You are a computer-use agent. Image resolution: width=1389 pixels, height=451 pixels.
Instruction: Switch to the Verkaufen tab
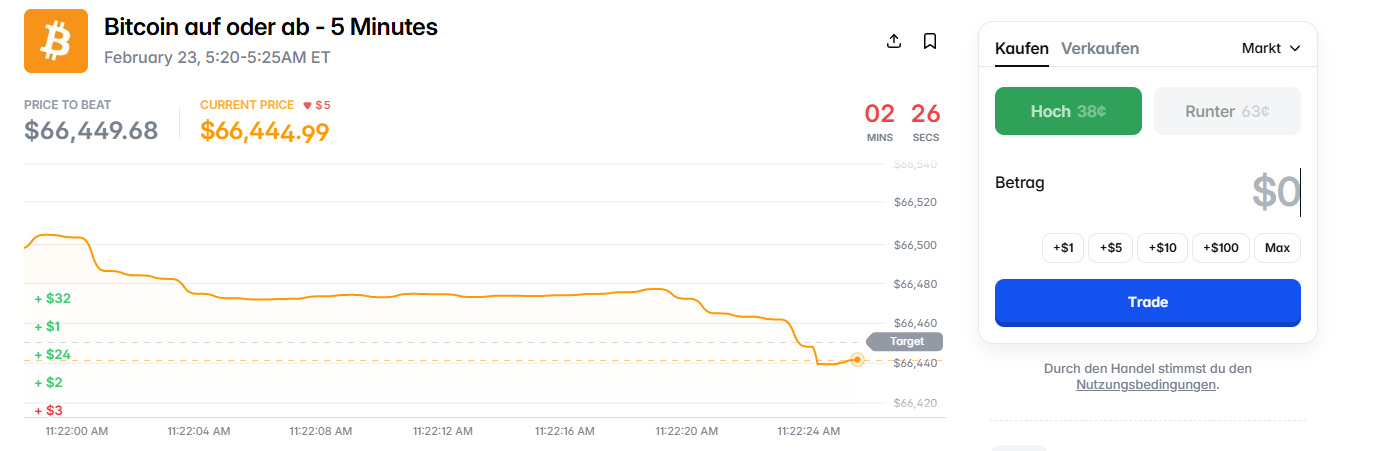click(x=1099, y=48)
